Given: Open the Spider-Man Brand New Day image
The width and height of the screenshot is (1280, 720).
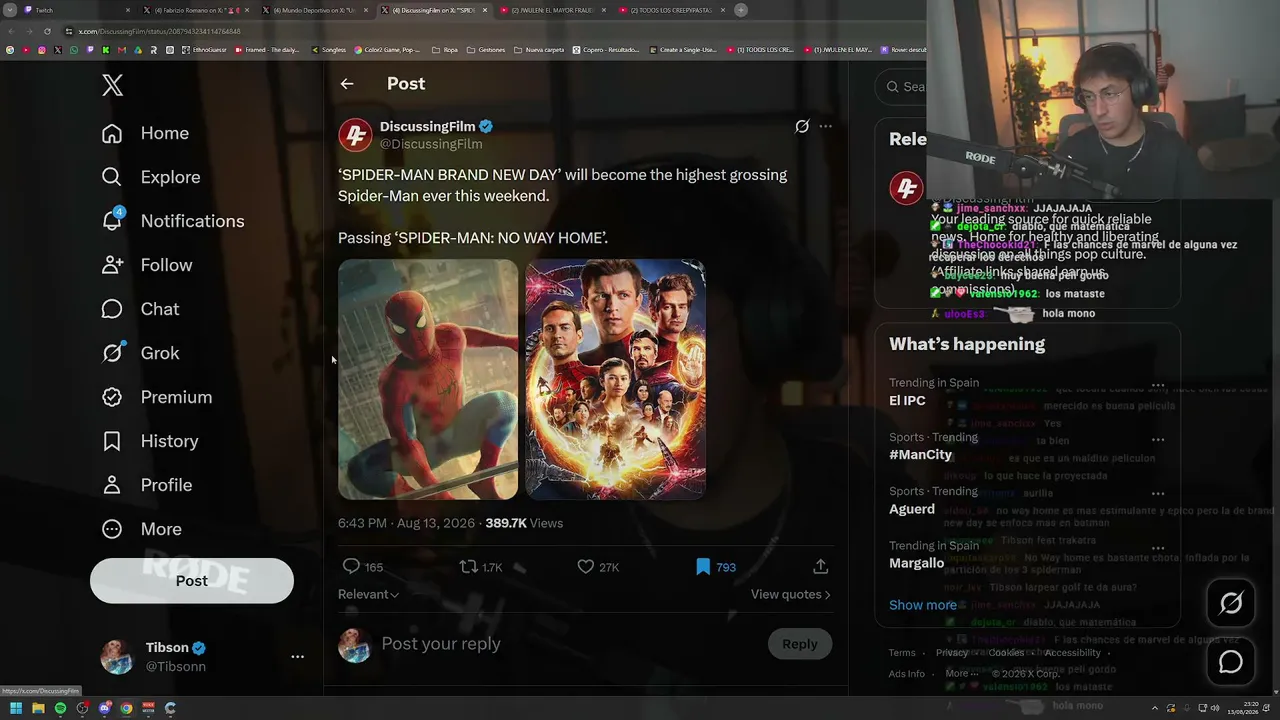Looking at the screenshot, I should click(428, 379).
